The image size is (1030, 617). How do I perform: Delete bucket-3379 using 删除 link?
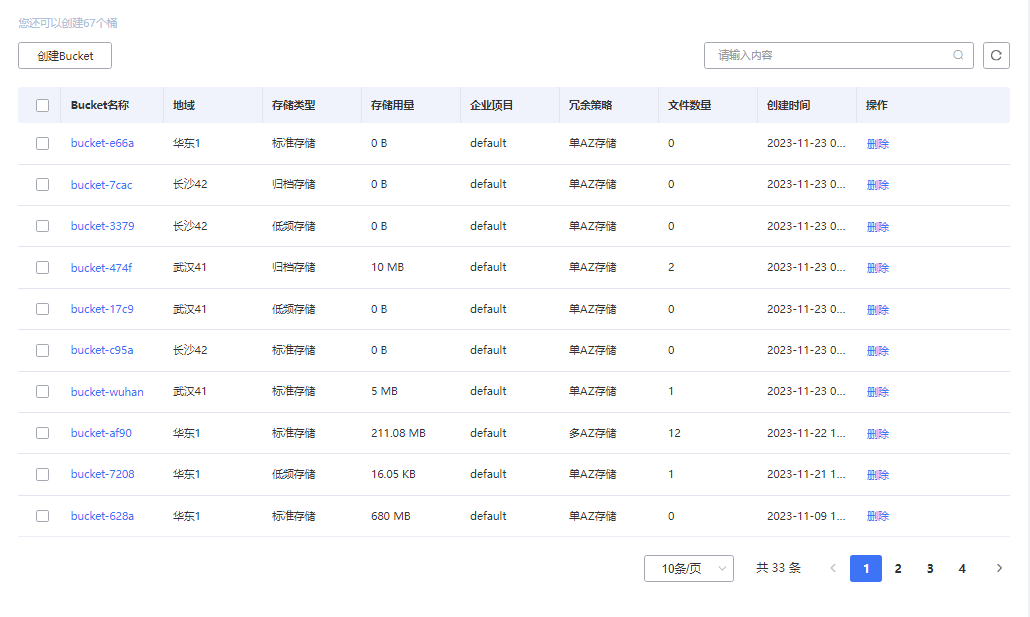[x=877, y=226]
